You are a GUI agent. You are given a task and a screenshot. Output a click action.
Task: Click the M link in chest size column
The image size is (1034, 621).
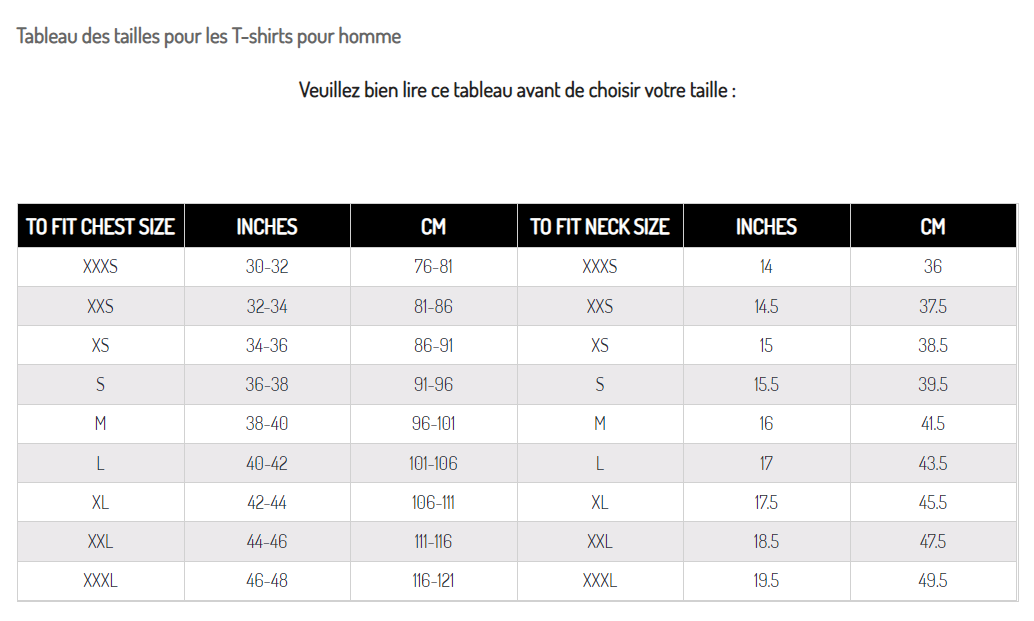click(x=100, y=424)
